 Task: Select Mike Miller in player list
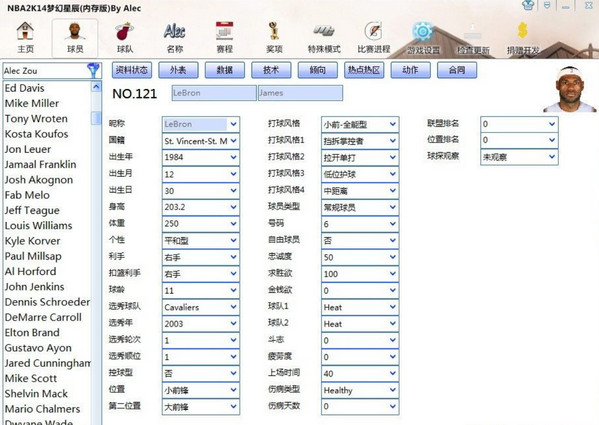point(32,103)
